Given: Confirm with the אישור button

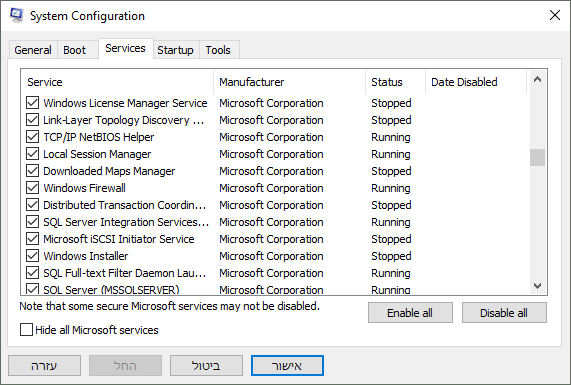Looking at the screenshot, I should [287, 366].
